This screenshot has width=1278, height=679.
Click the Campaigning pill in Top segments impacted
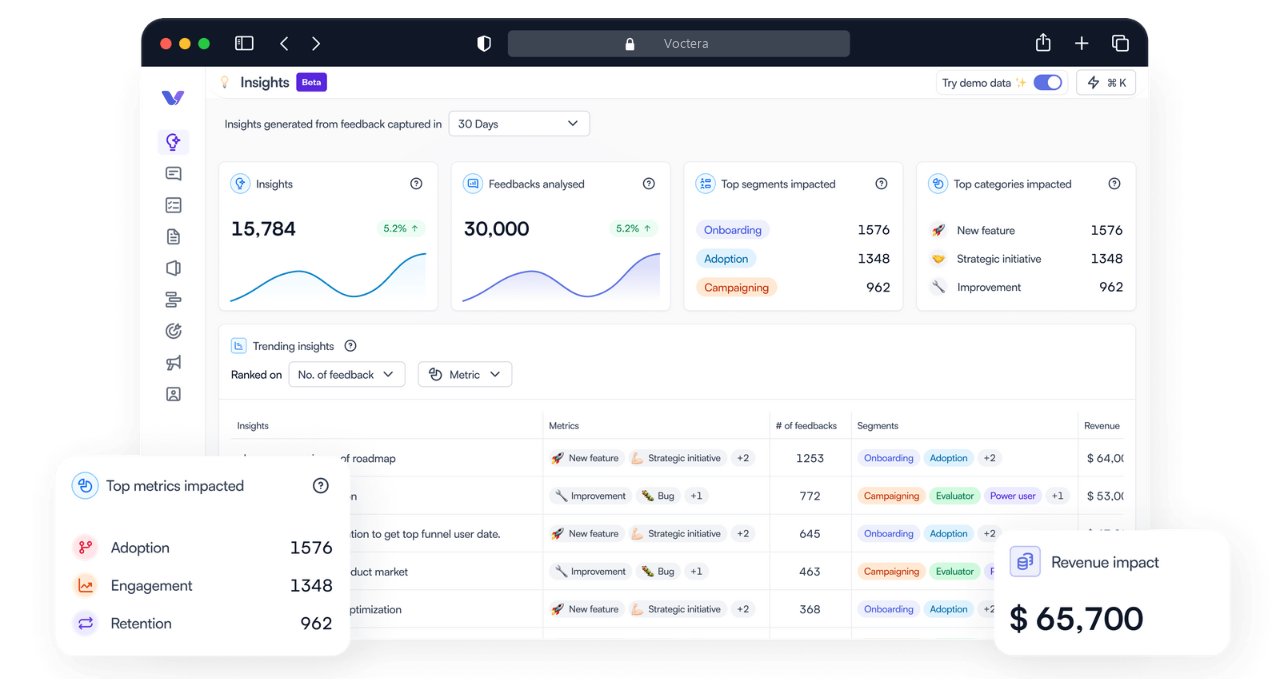click(737, 287)
